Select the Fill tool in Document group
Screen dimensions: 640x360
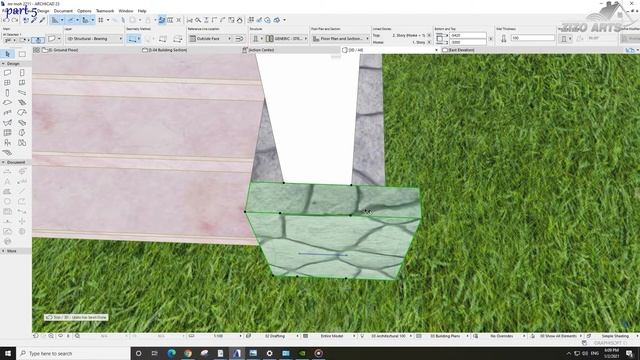tap(7, 191)
